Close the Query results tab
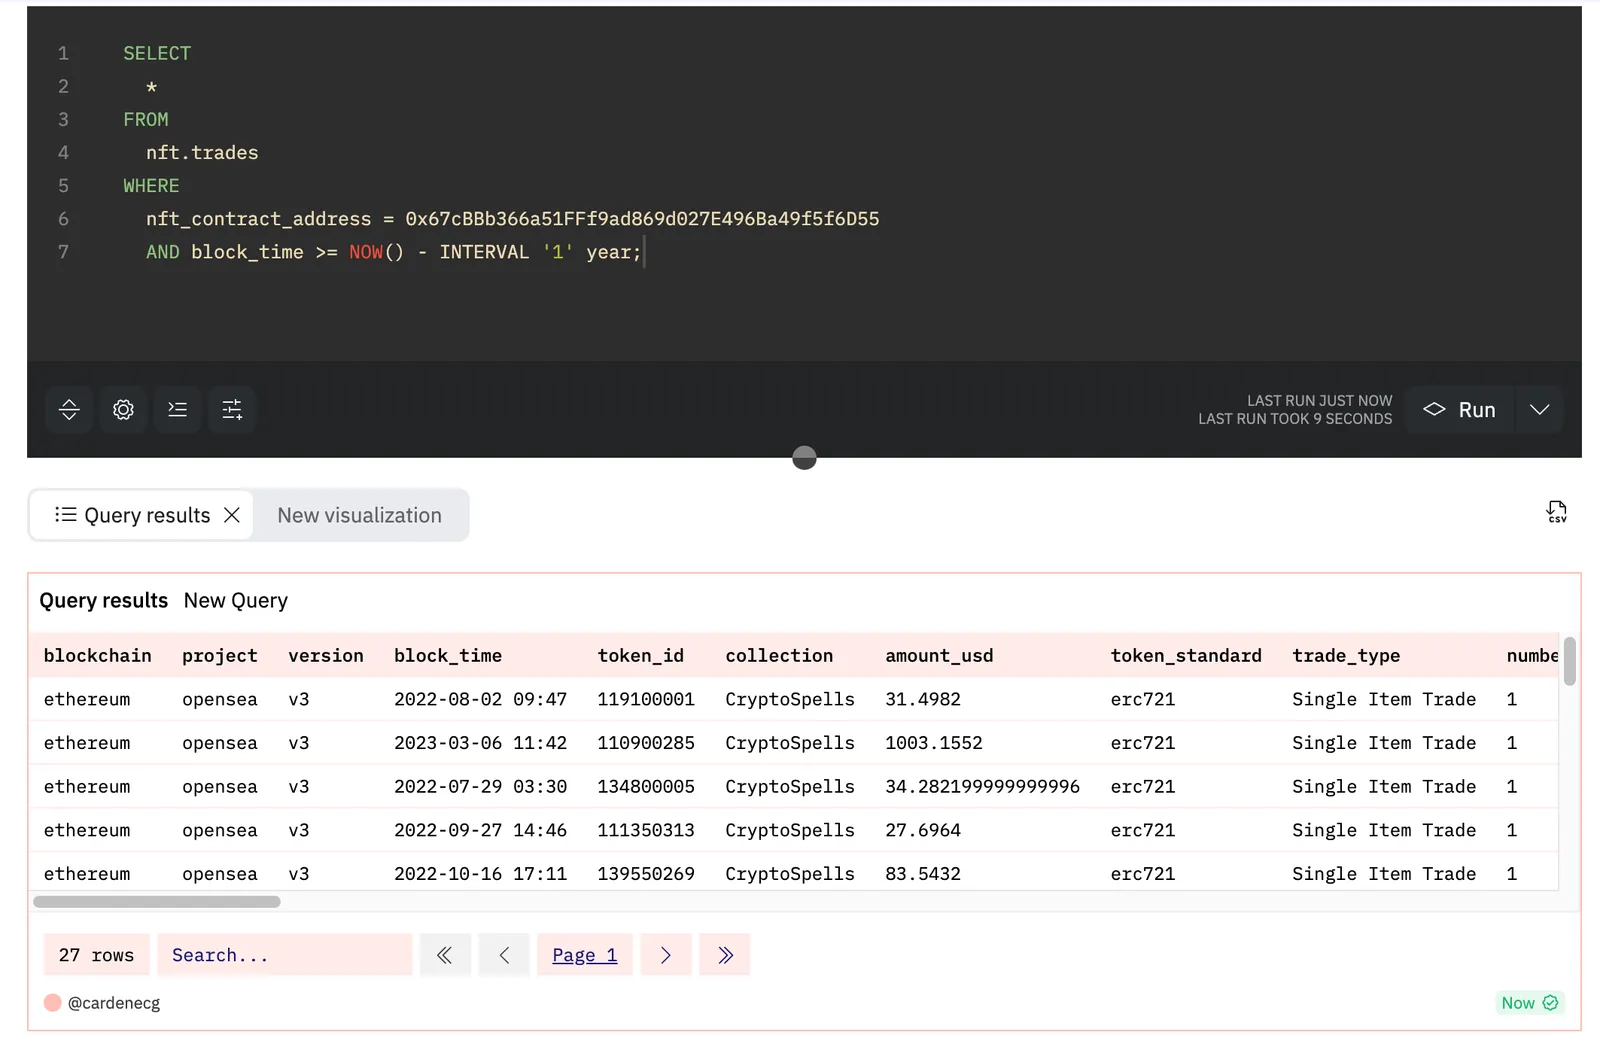The image size is (1600, 1051). 232,515
